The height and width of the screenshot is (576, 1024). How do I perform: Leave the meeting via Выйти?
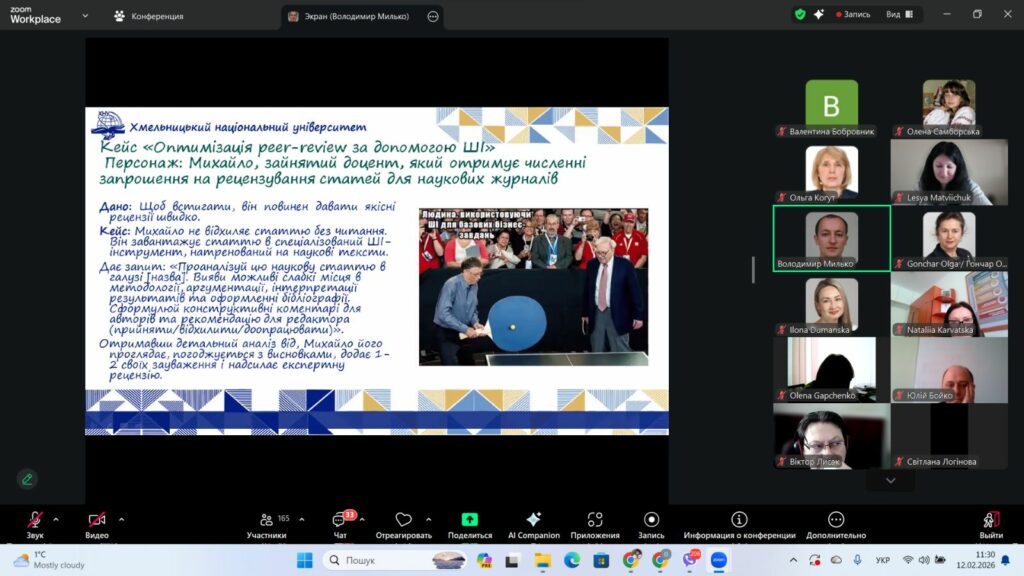[991, 521]
